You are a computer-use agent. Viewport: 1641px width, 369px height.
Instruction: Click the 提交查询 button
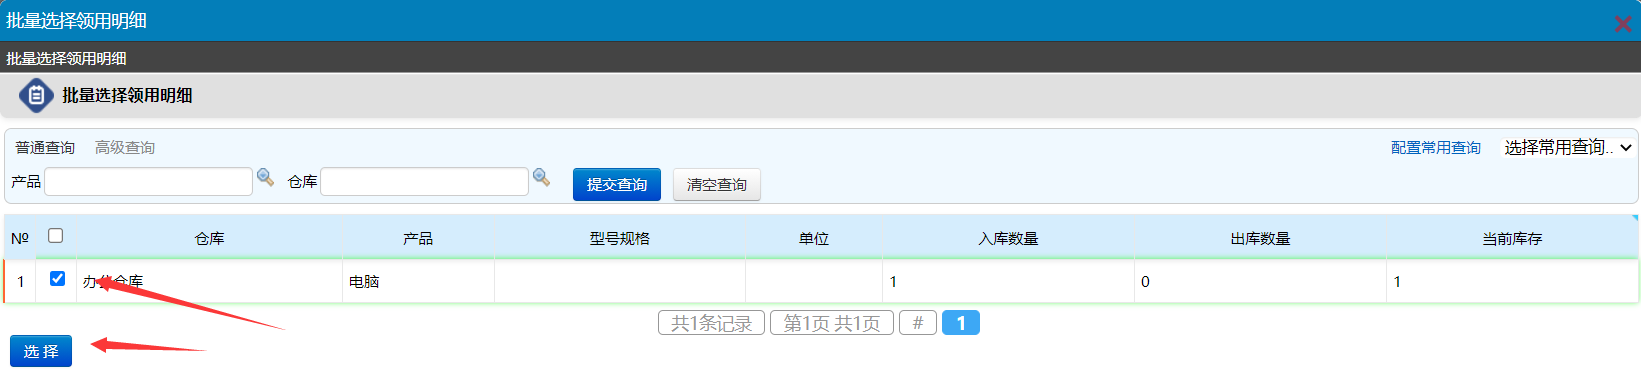pos(617,184)
